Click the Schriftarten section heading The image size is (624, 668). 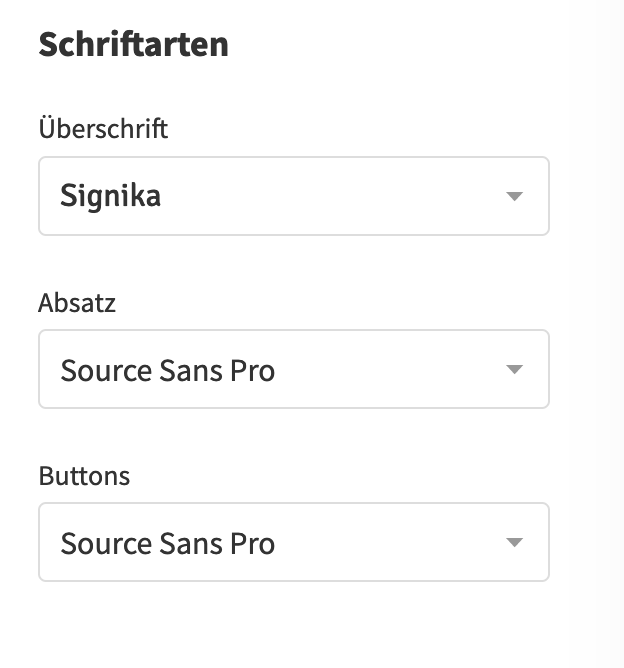[x=133, y=45]
